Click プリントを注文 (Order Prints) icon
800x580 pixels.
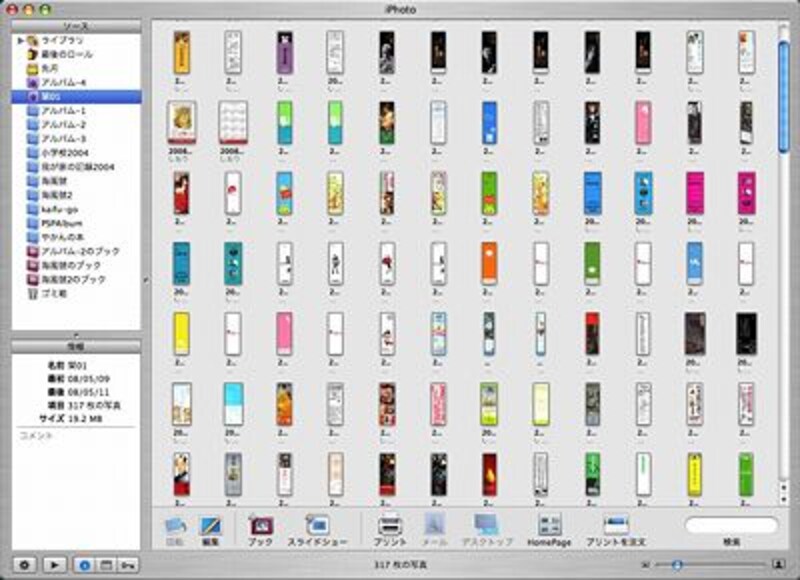[616, 525]
